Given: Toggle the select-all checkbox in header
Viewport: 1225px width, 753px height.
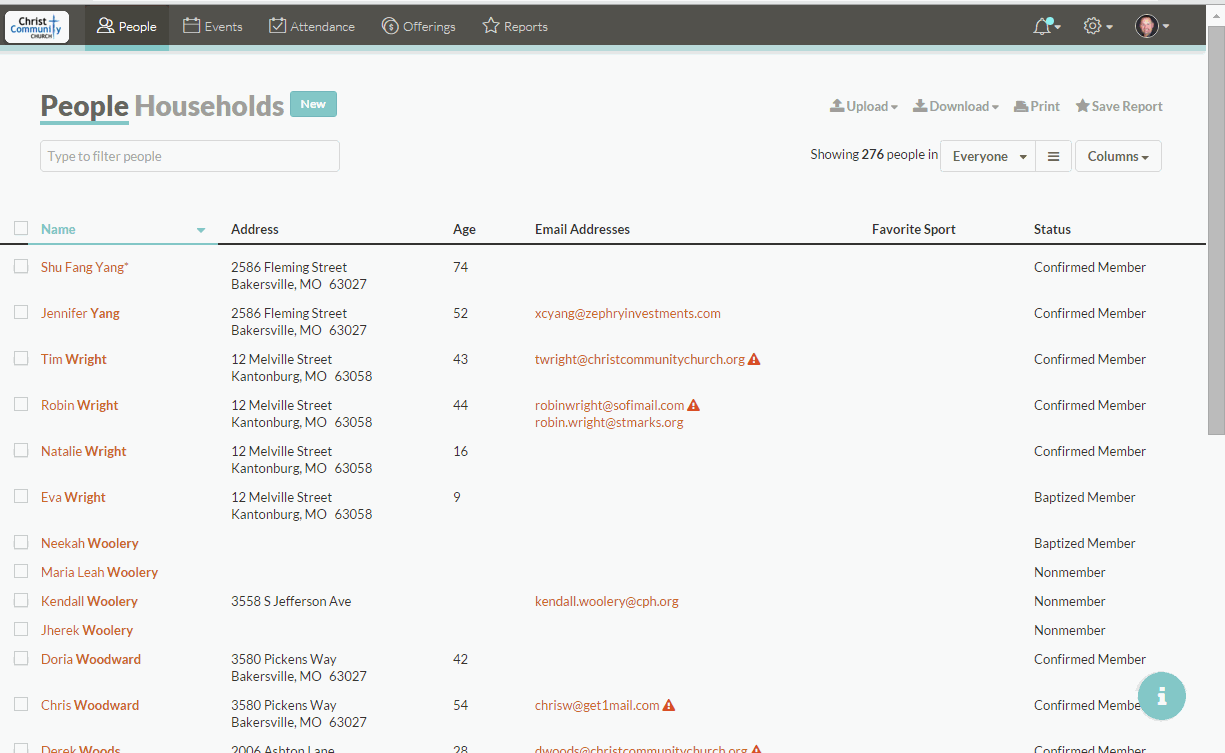Looking at the screenshot, I should pyautogui.click(x=20, y=227).
